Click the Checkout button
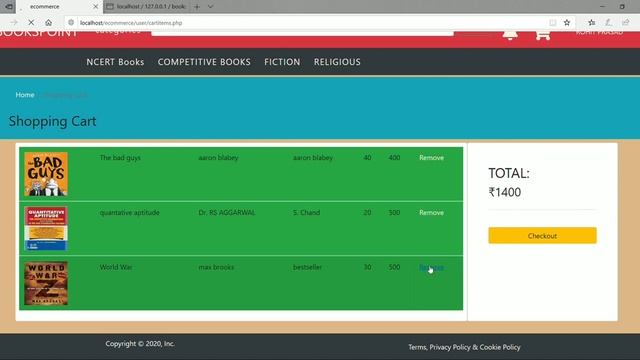This screenshot has width=640, height=360. click(542, 236)
